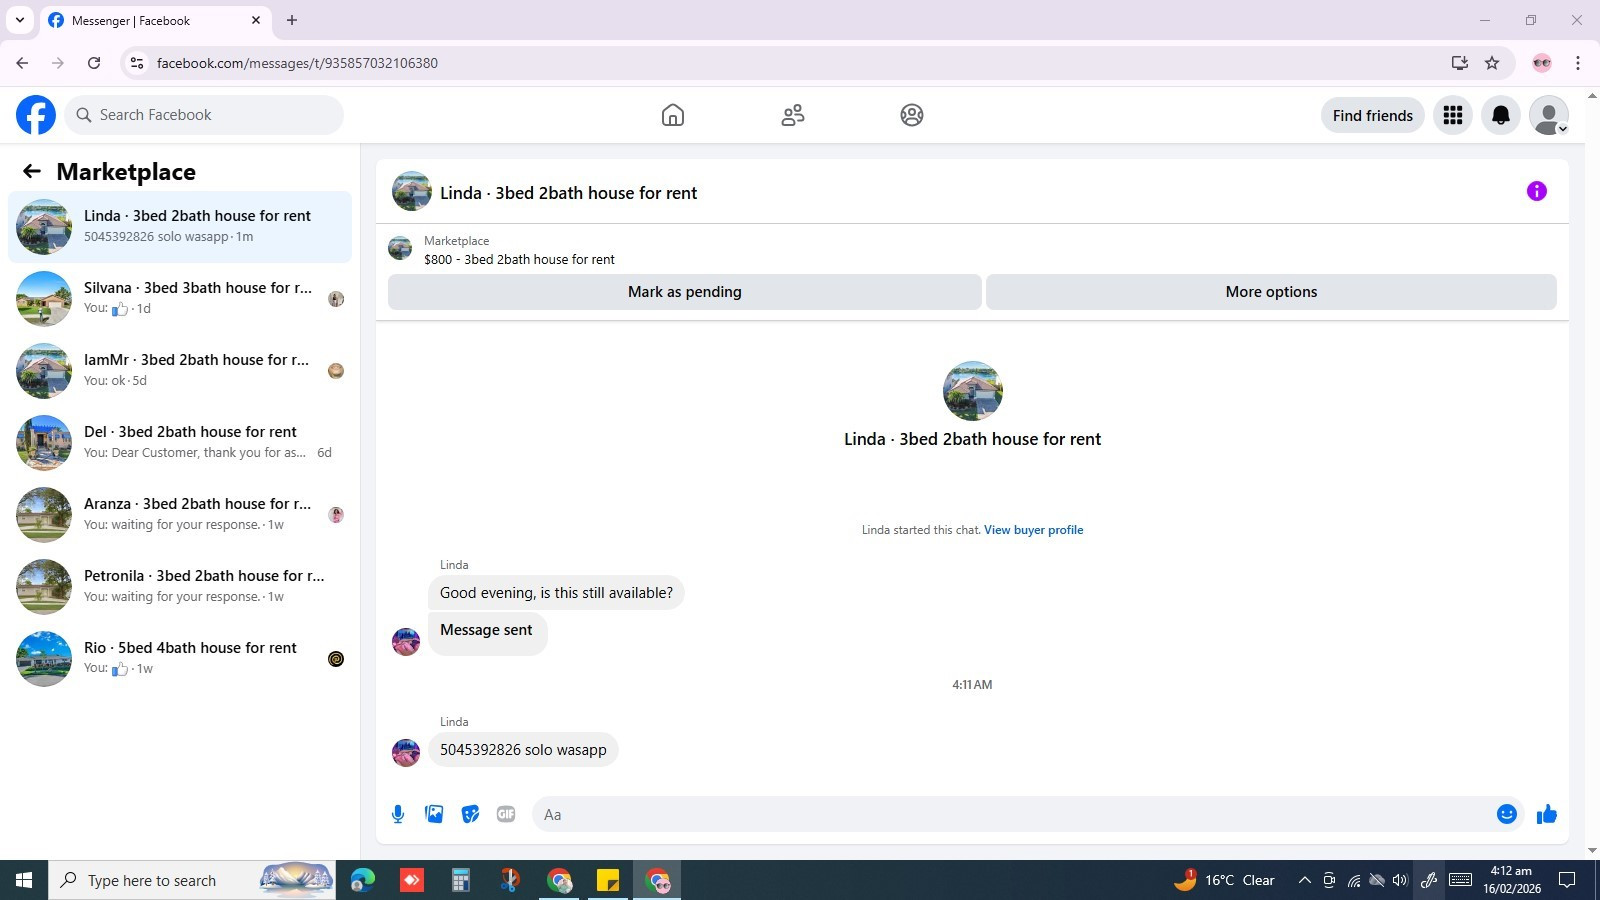Open conversation information icon
Image resolution: width=1600 pixels, height=900 pixels.
coord(1537,191)
